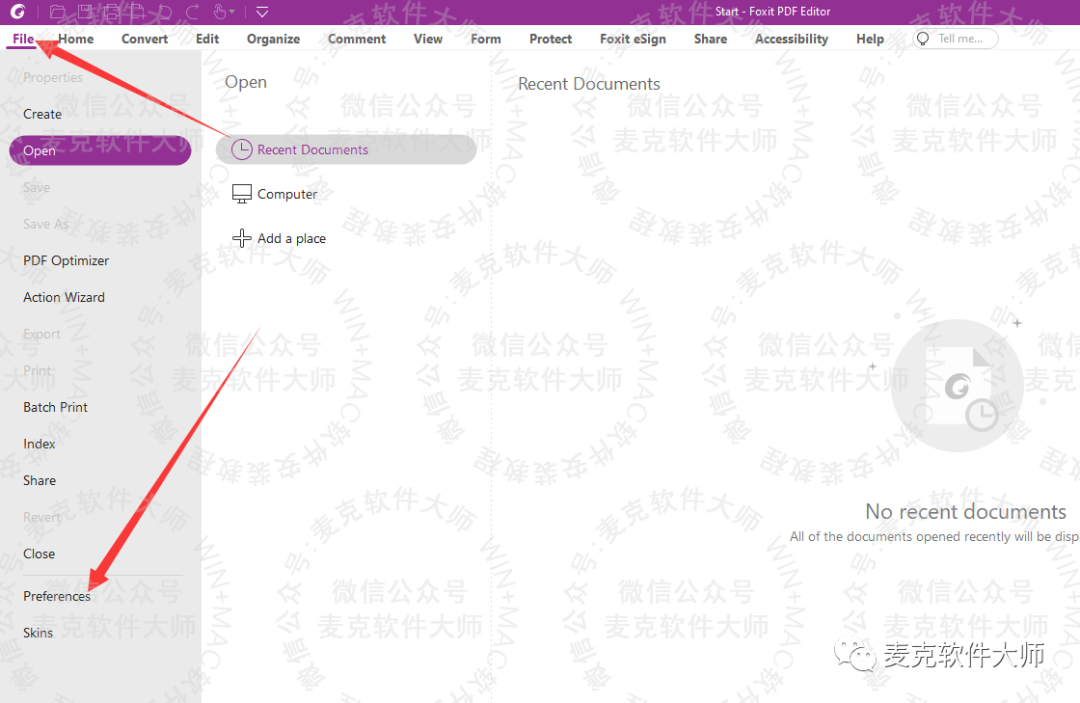Select Export in the File menu
1080x703 pixels.
click(41, 334)
